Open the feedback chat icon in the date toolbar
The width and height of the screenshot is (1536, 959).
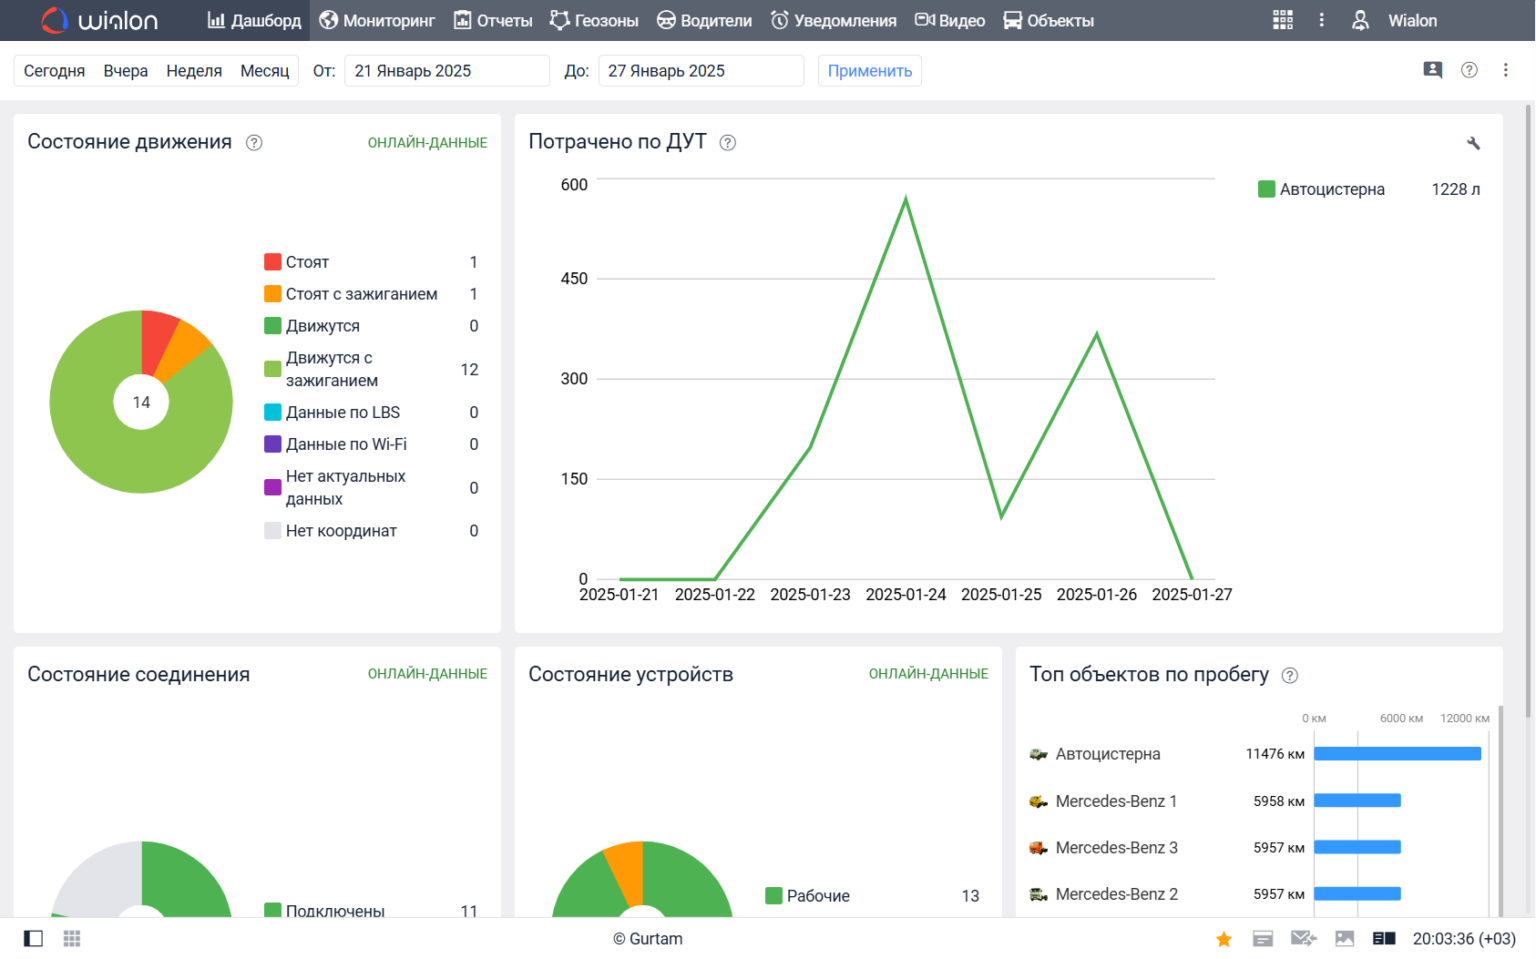(1432, 70)
